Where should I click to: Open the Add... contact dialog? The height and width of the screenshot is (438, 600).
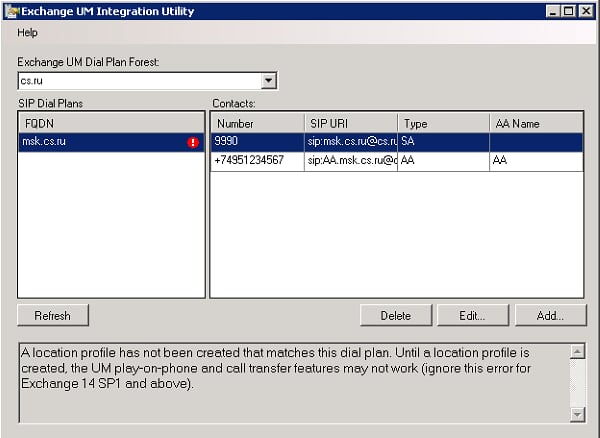550,315
